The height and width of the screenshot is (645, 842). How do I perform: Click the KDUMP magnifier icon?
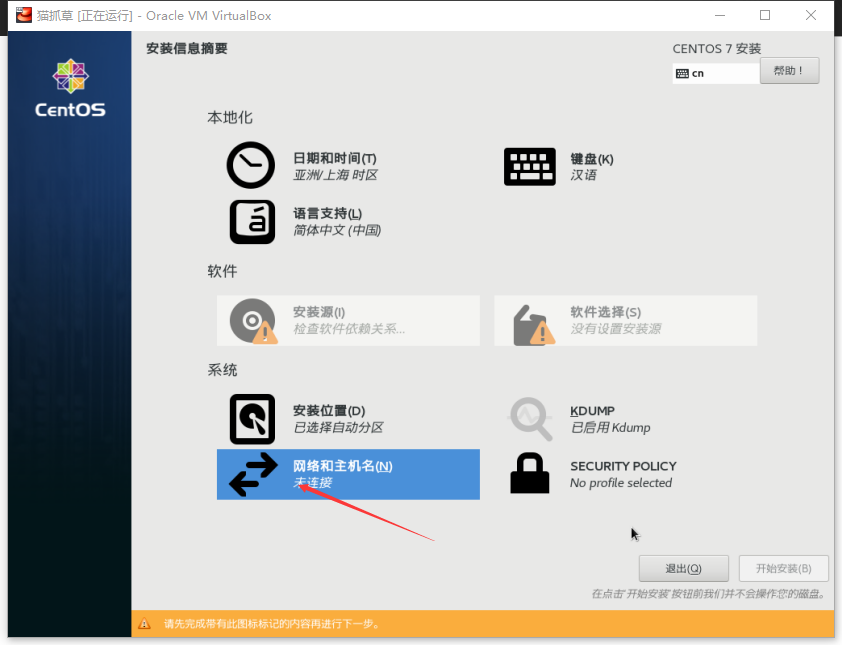click(x=531, y=419)
